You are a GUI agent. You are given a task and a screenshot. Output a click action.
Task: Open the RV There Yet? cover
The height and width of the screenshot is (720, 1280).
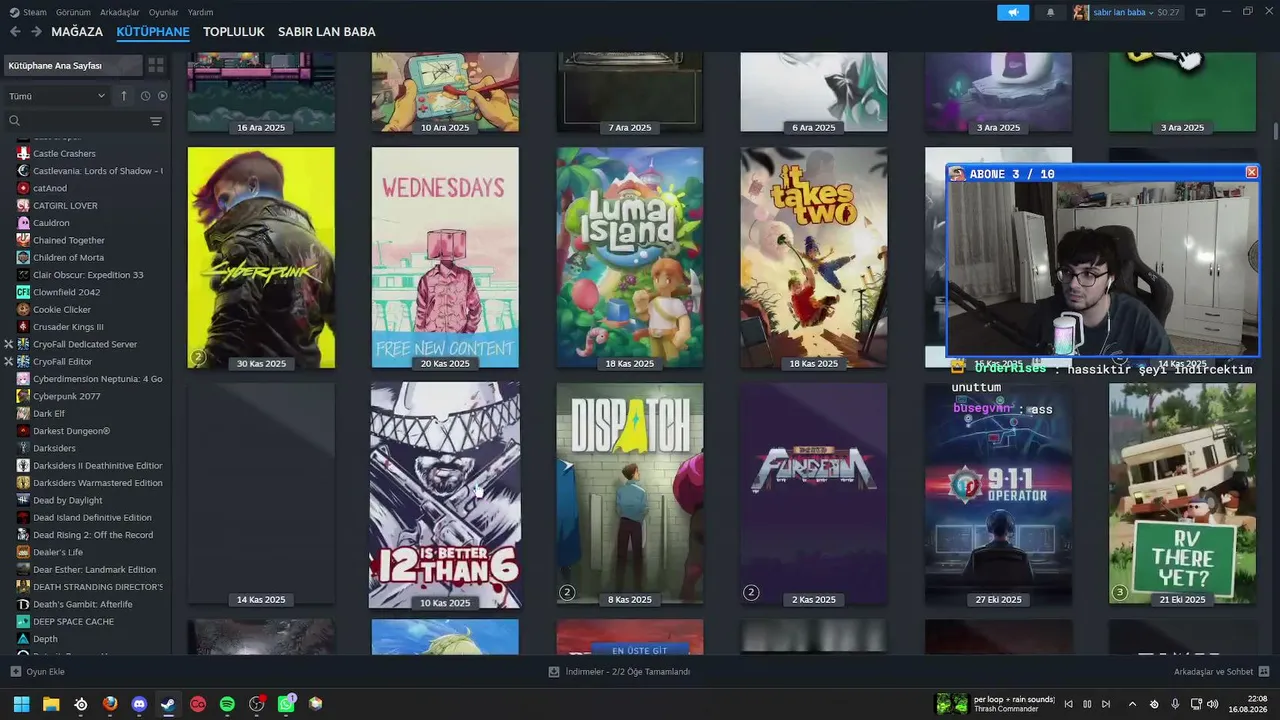[1182, 494]
